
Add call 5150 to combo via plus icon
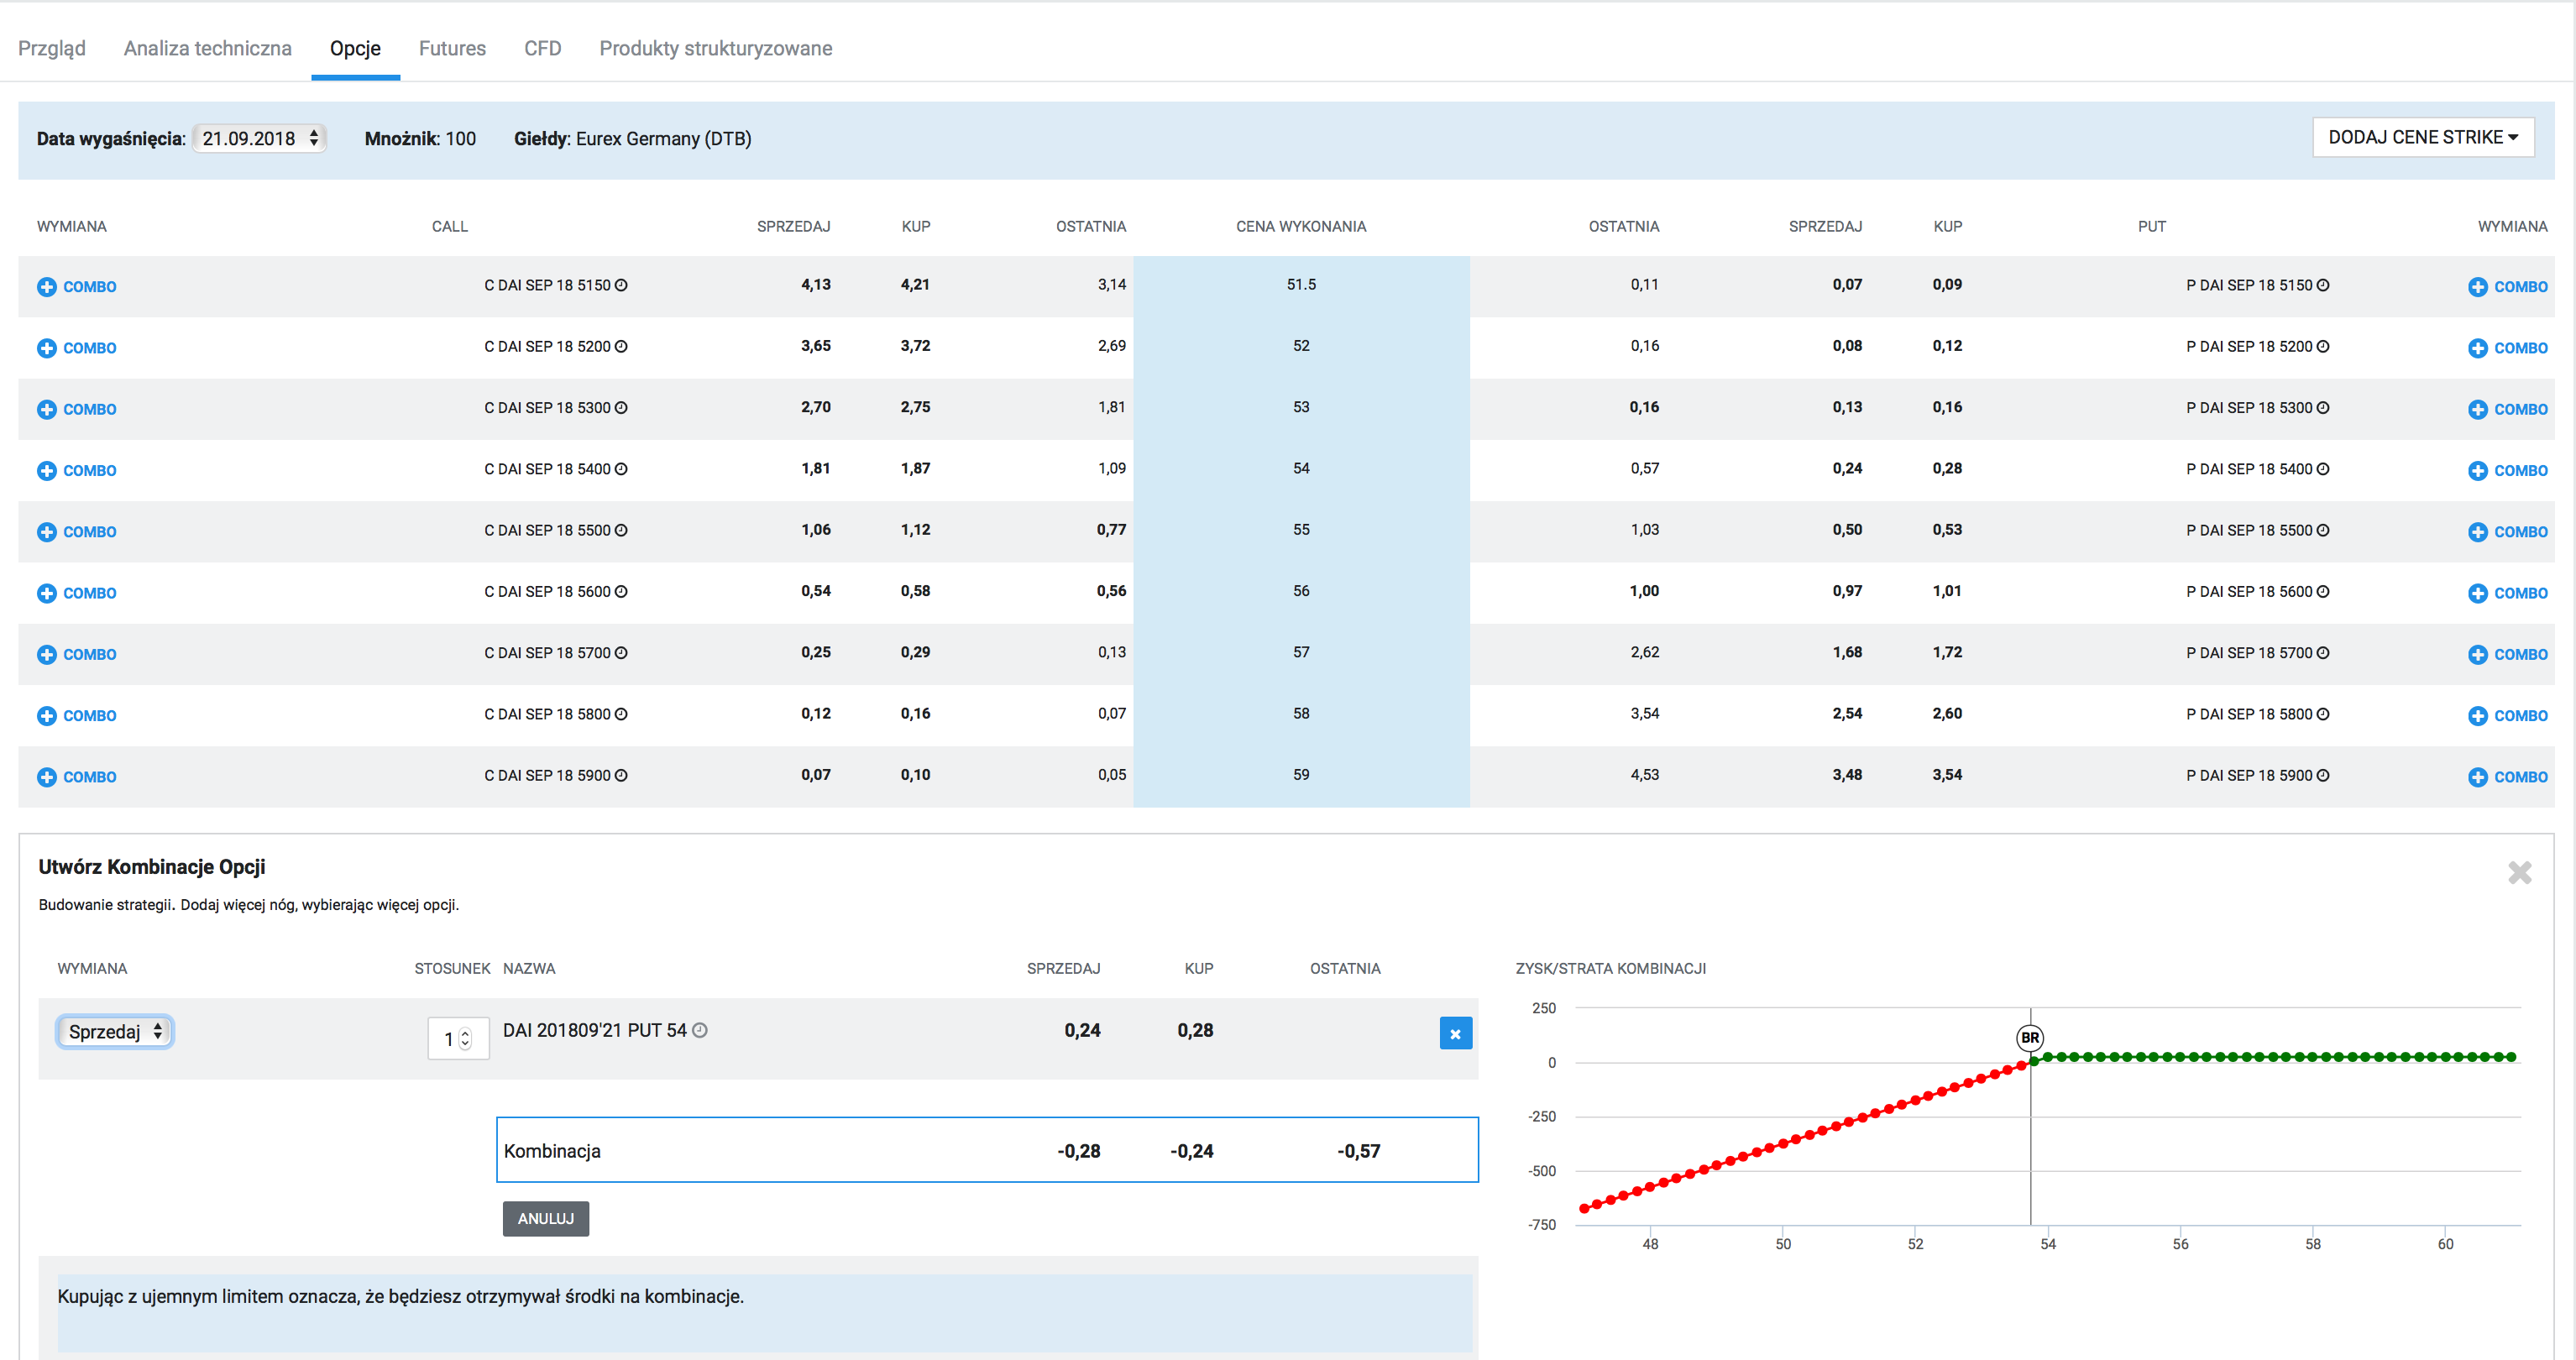tap(47, 287)
